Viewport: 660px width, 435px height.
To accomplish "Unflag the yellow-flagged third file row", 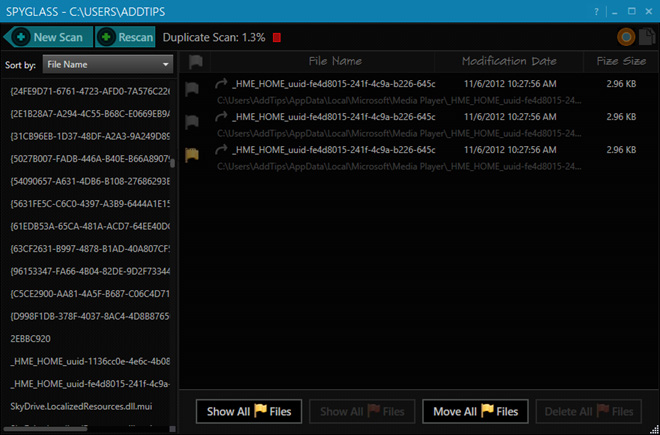I will click(192, 155).
